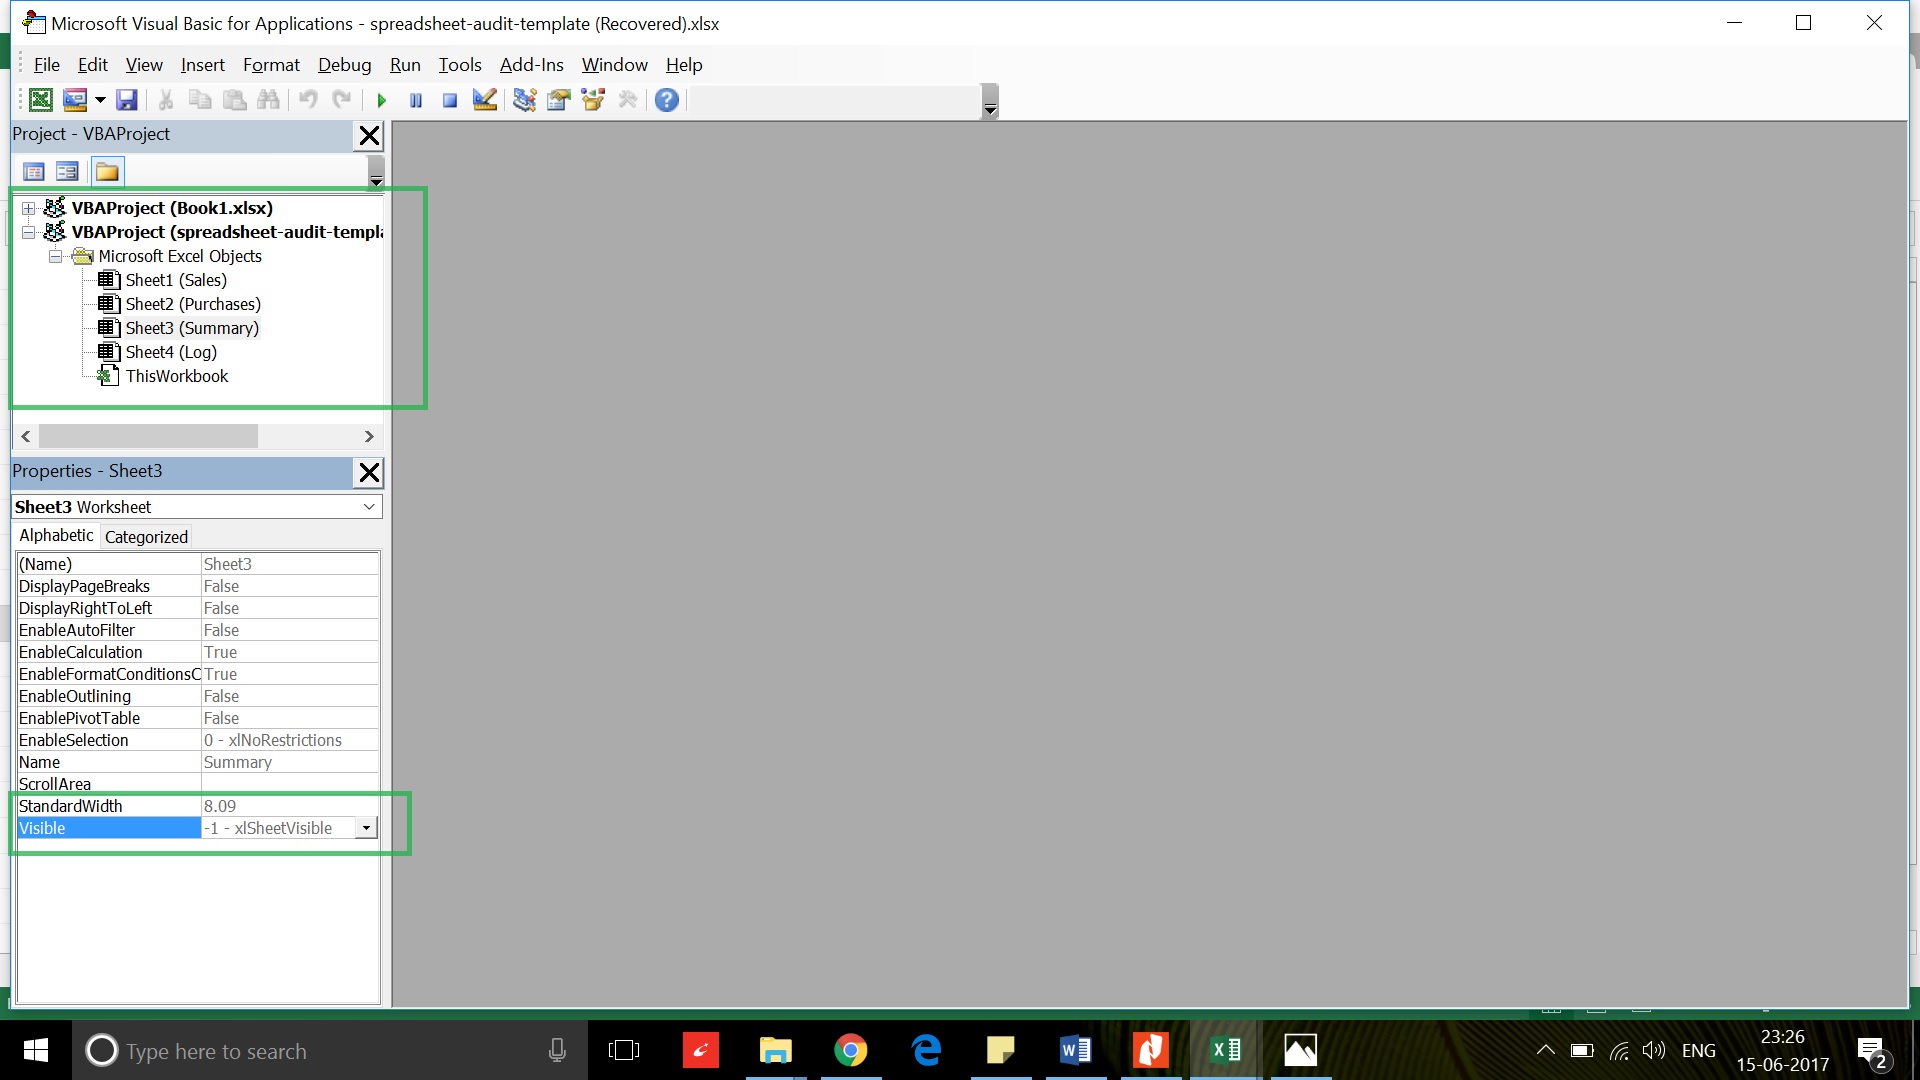Viewport: 1920px width, 1080px height.
Task: Click View Code icon in Project panel
Action: tap(34, 172)
